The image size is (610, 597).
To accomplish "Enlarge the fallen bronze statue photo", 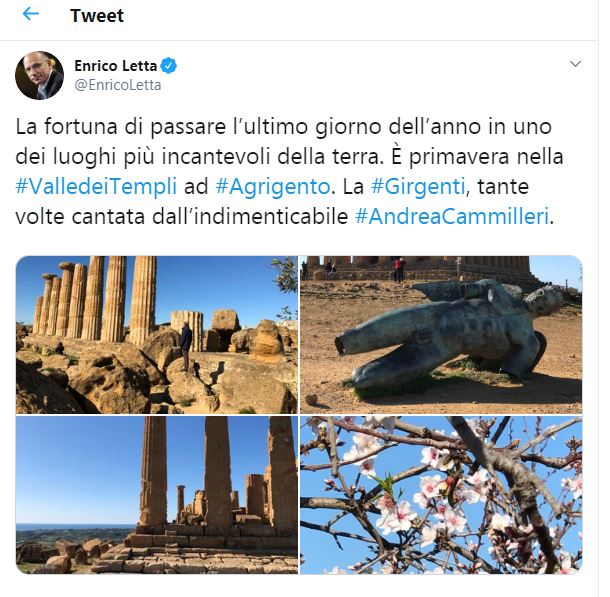I will (x=441, y=335).
